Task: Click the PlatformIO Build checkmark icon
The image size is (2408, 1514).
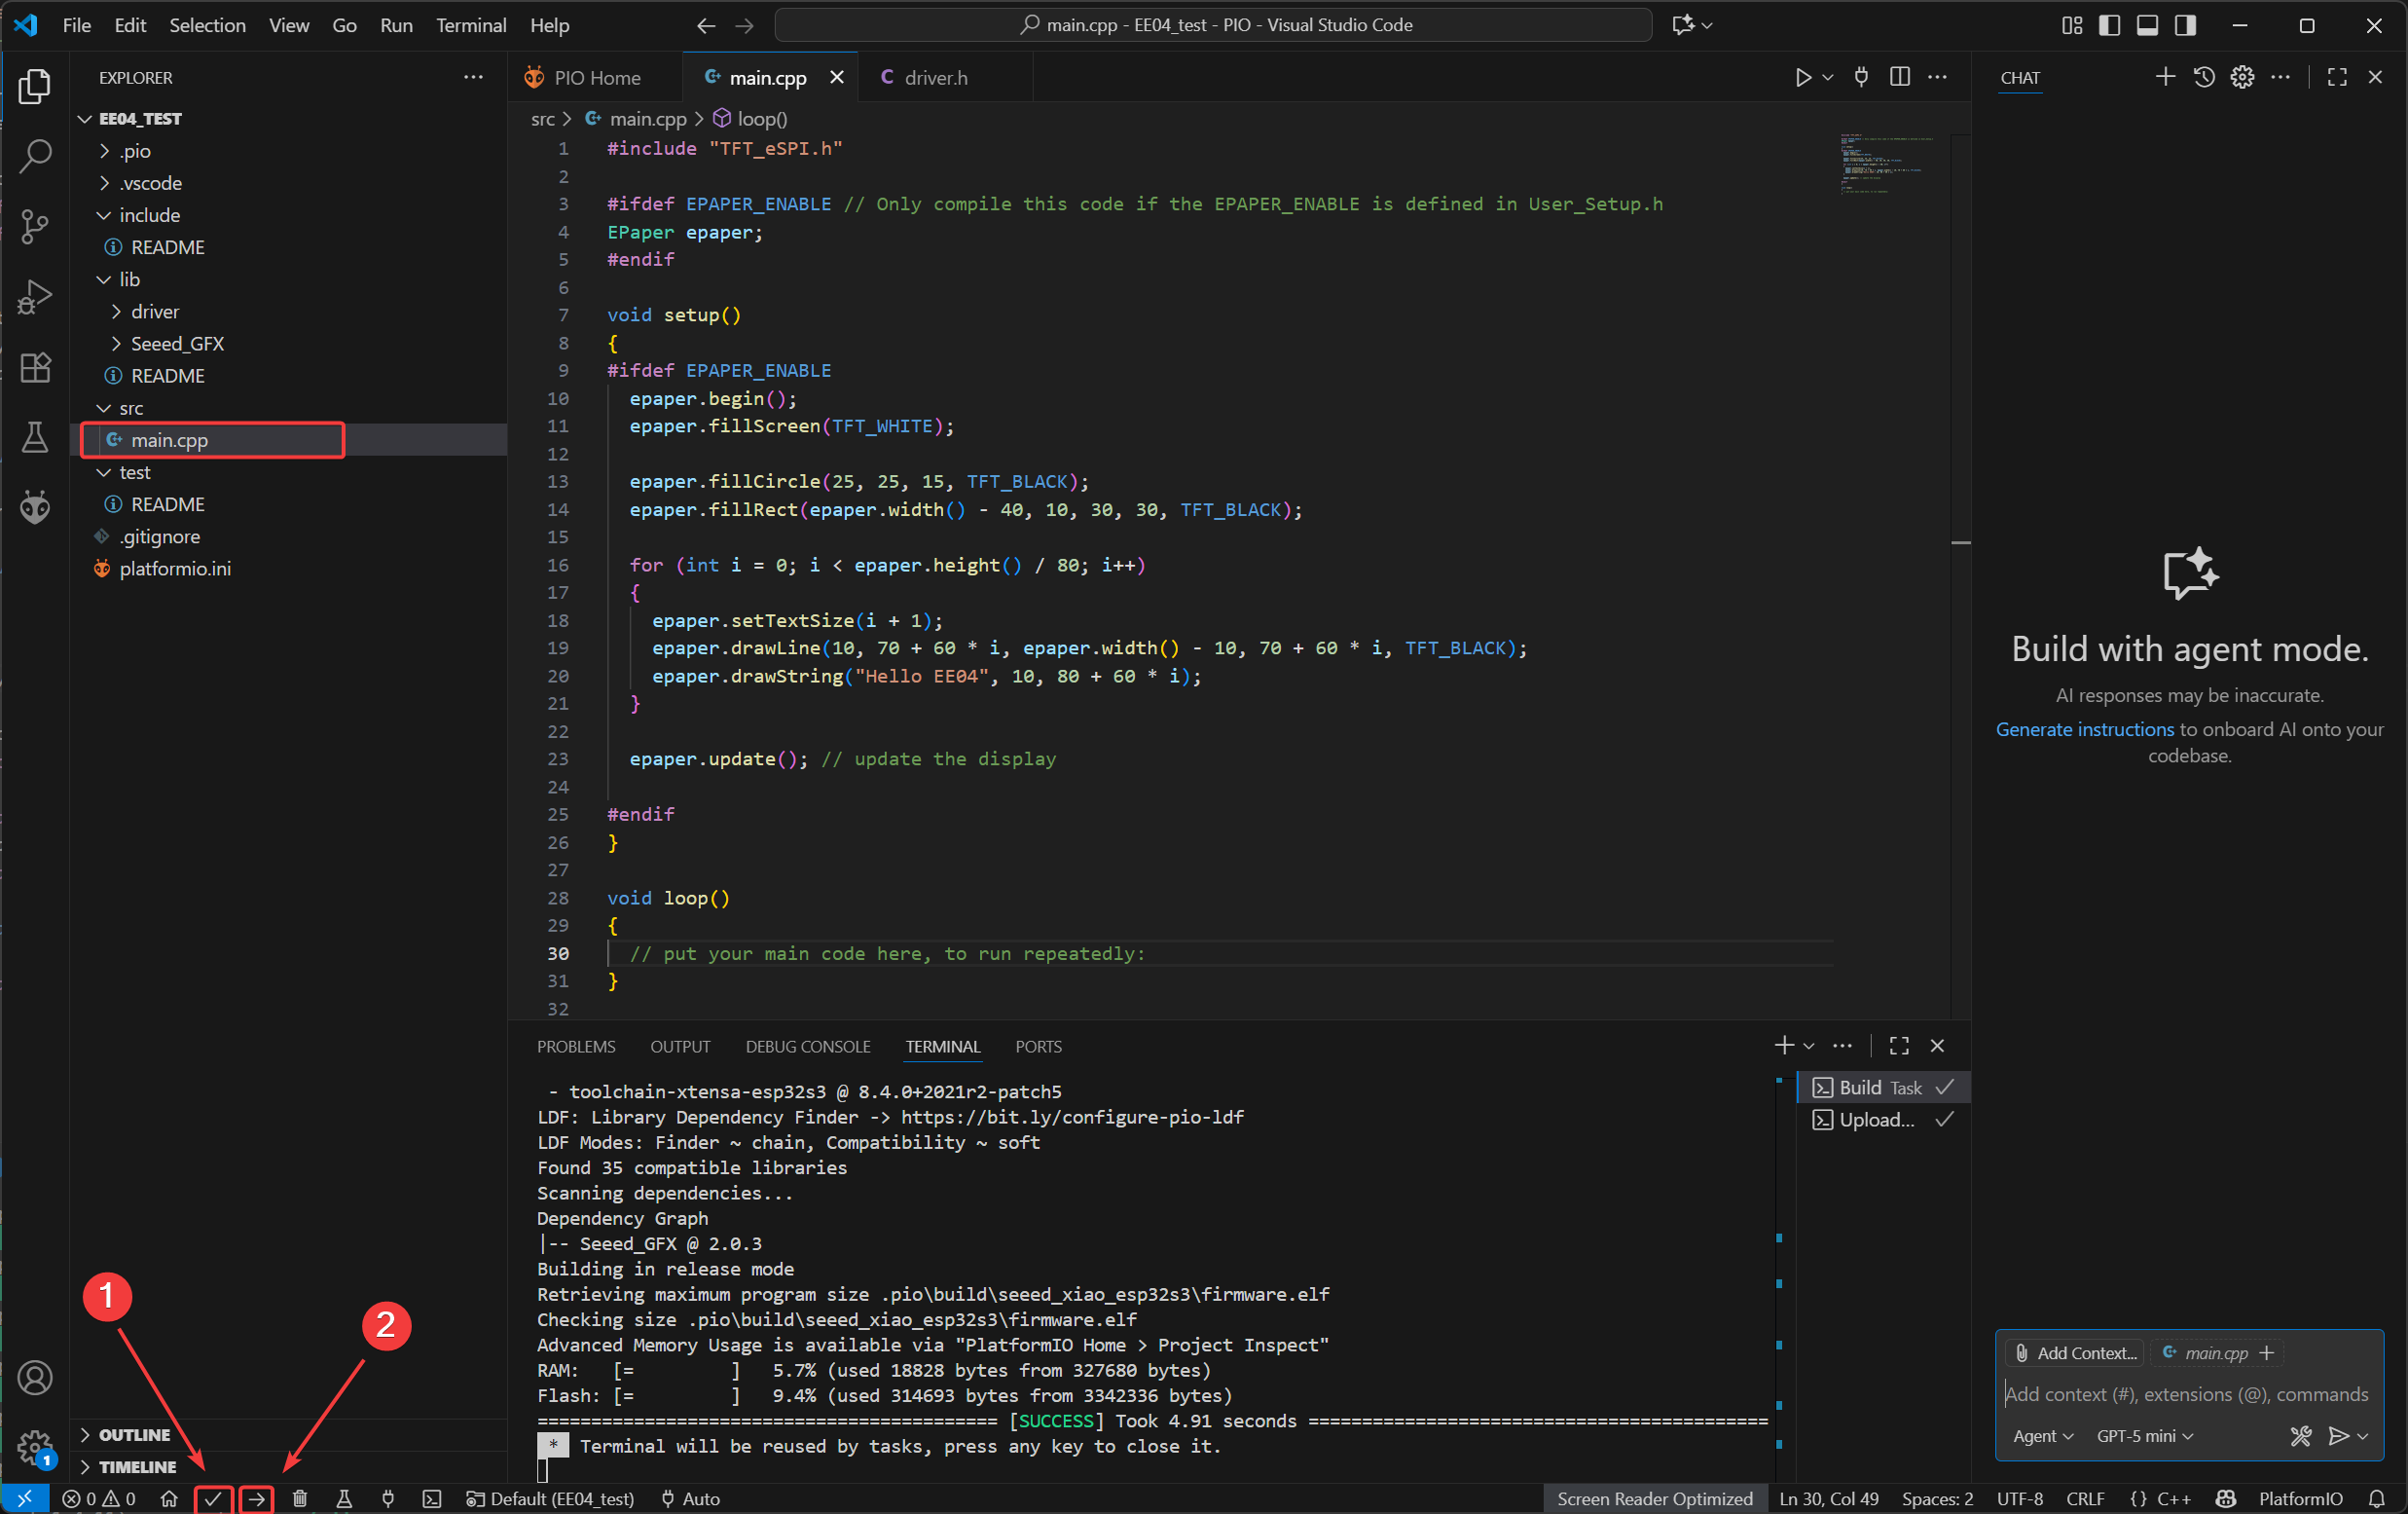Action: click(x=213, y=1498)
